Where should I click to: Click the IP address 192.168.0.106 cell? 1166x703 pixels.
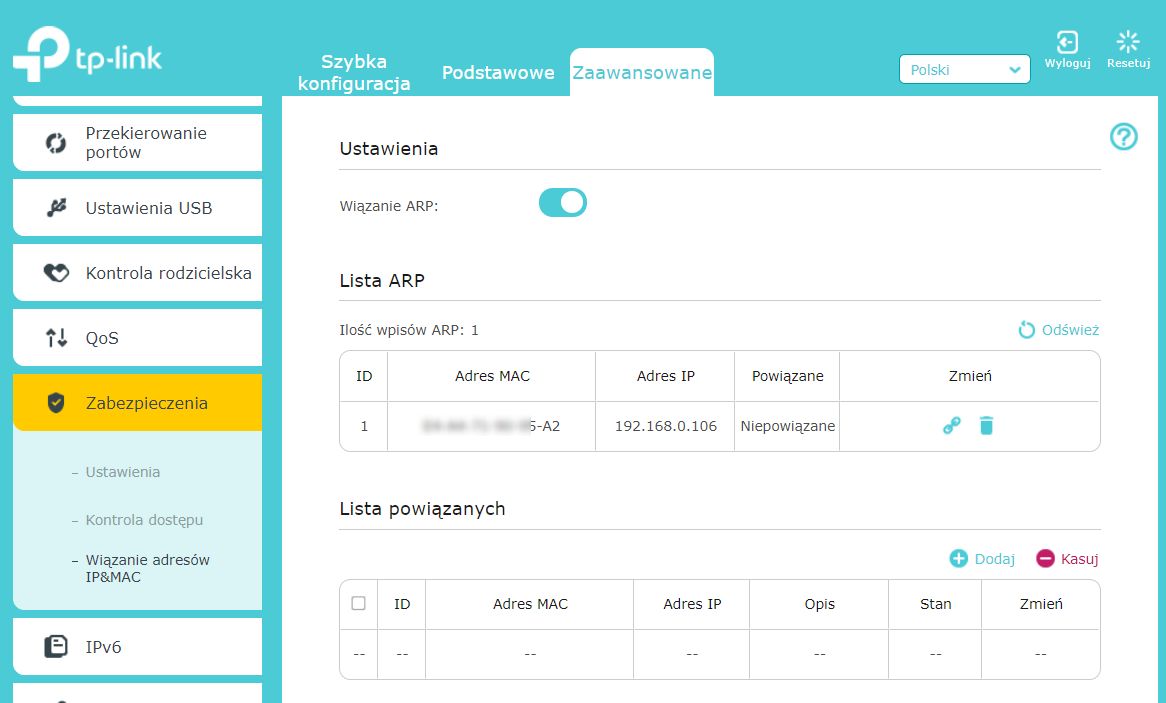tap(666, 426)
